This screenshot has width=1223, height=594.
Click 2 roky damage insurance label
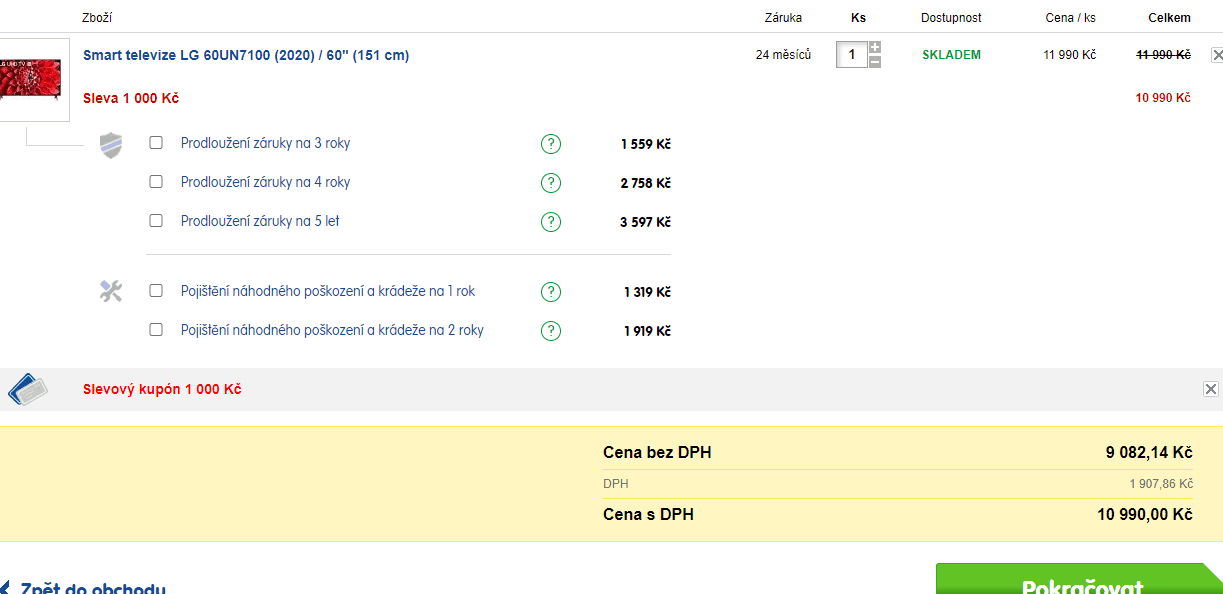coord(332,330)
